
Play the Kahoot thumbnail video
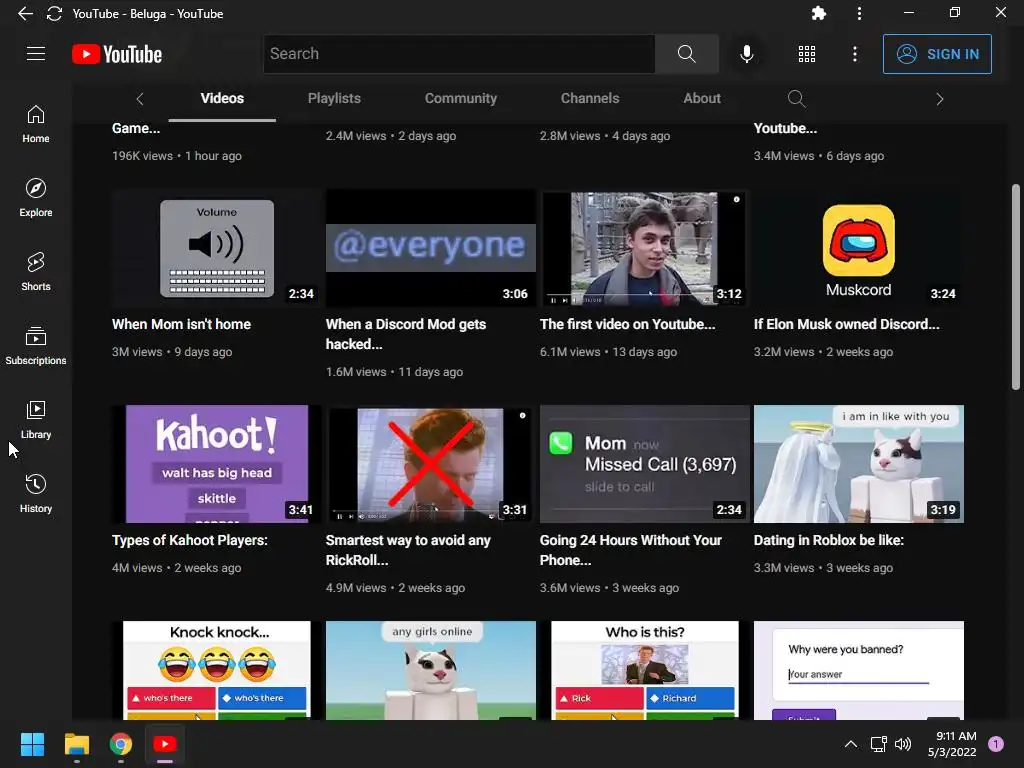[x=216, y=464]
